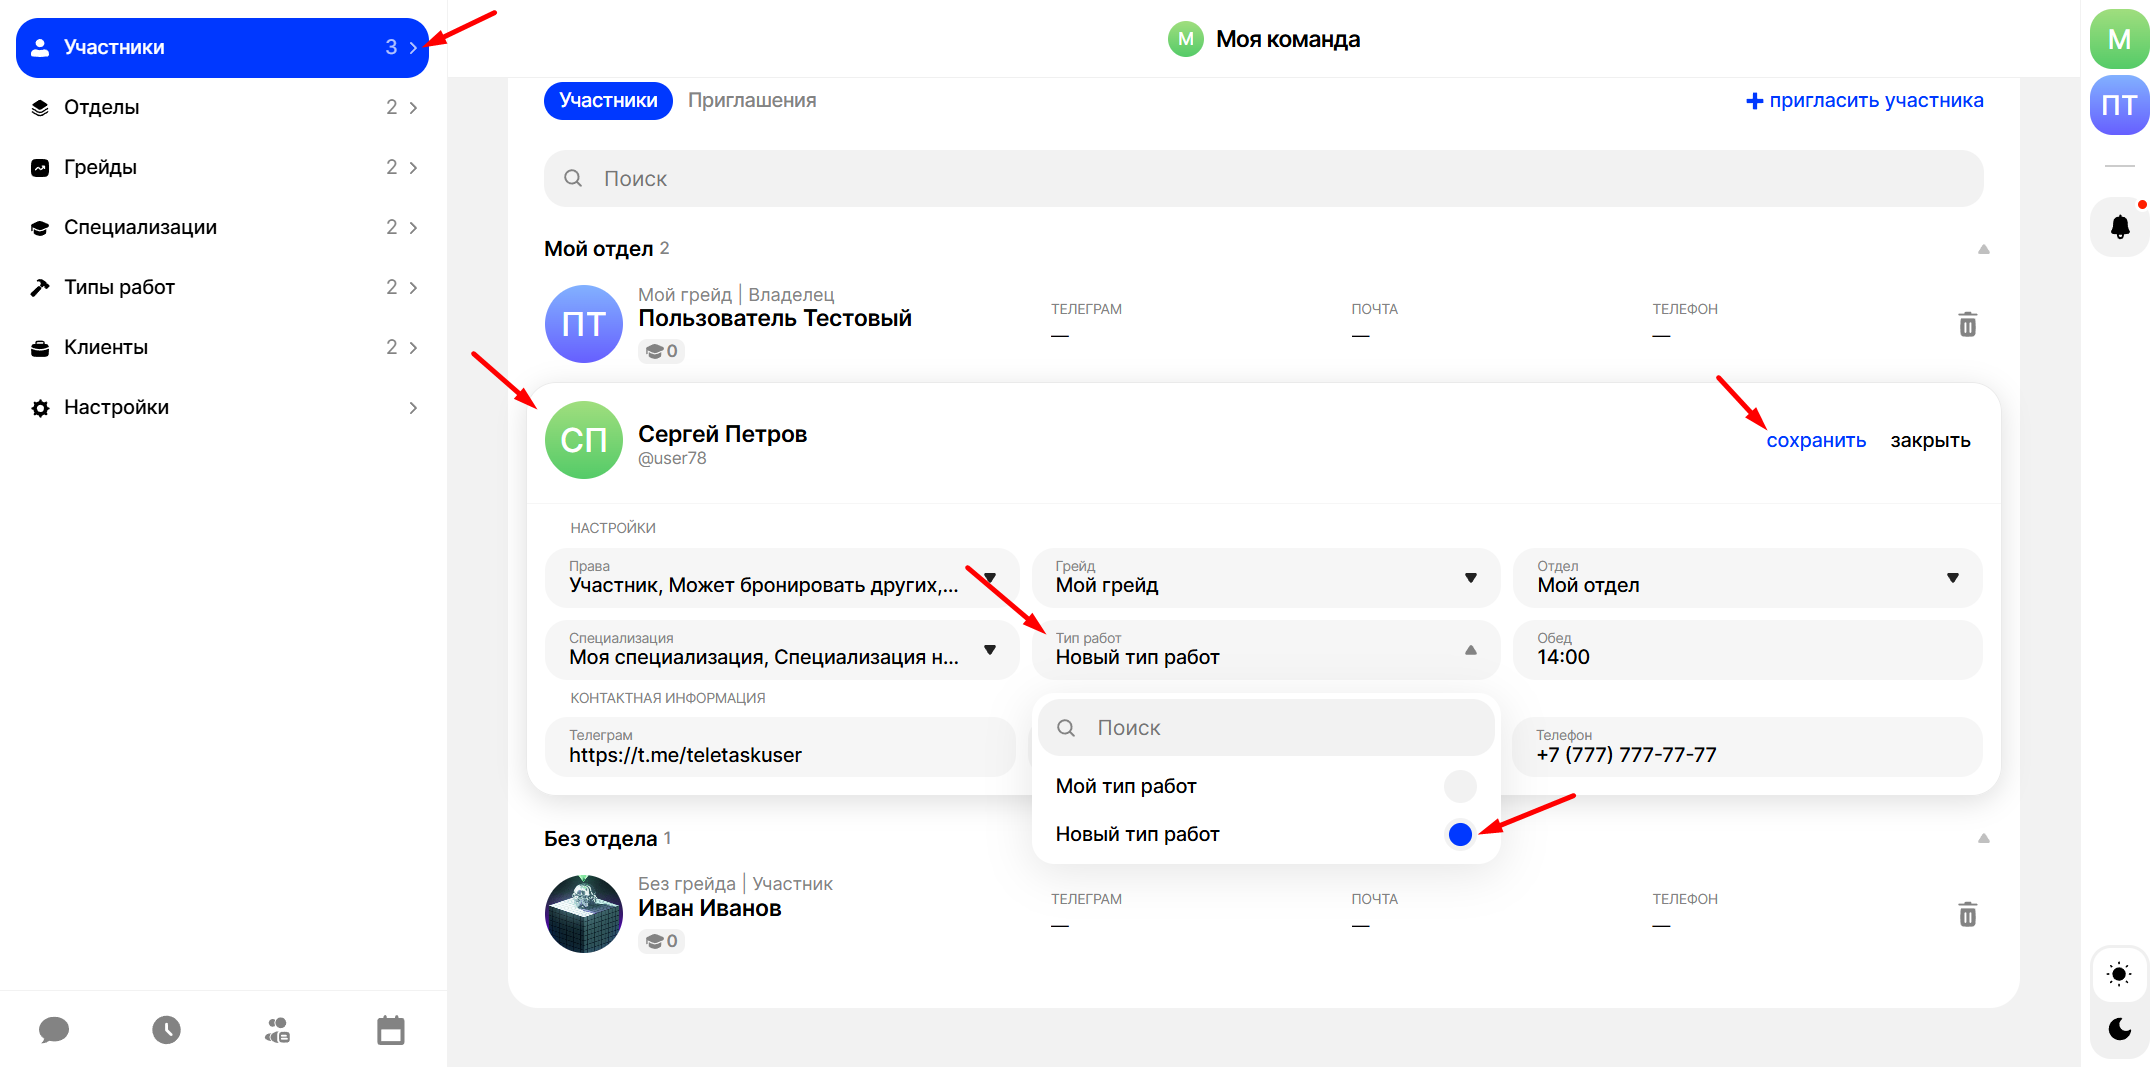Delete Пользователь Тестовый with trash icon
2155x1067 pixels.
coord(1967,325)
